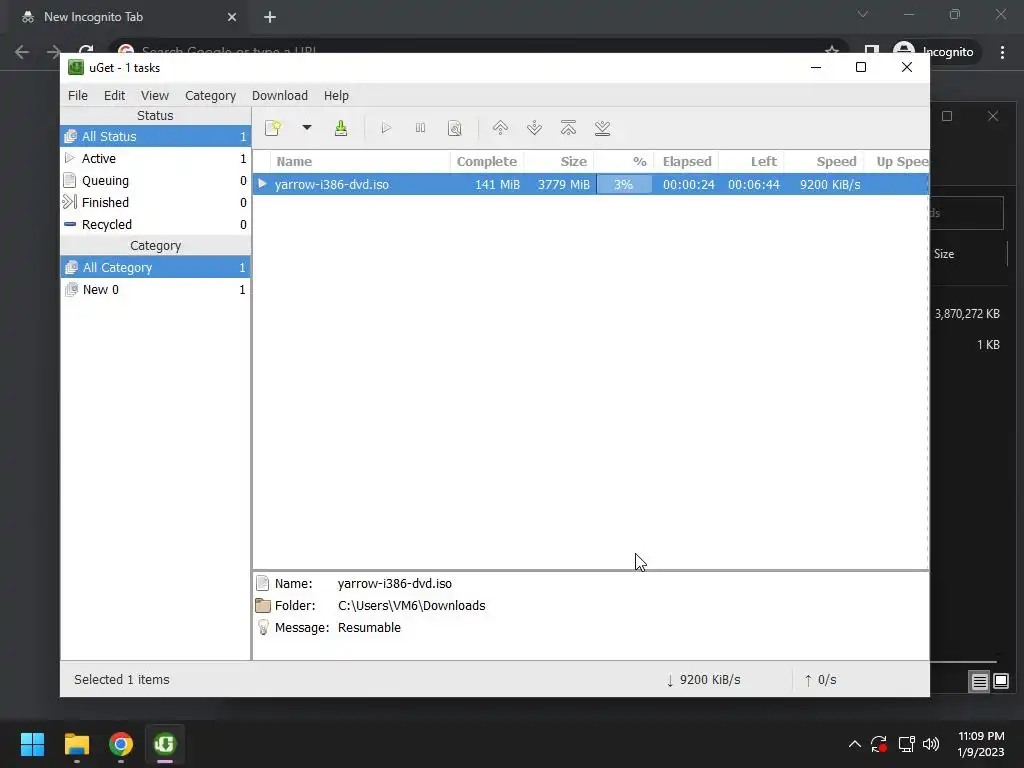This screenshot has height=768, width=1024.
Task: Open Chrome's three-dot menu
Action: 1002,52
